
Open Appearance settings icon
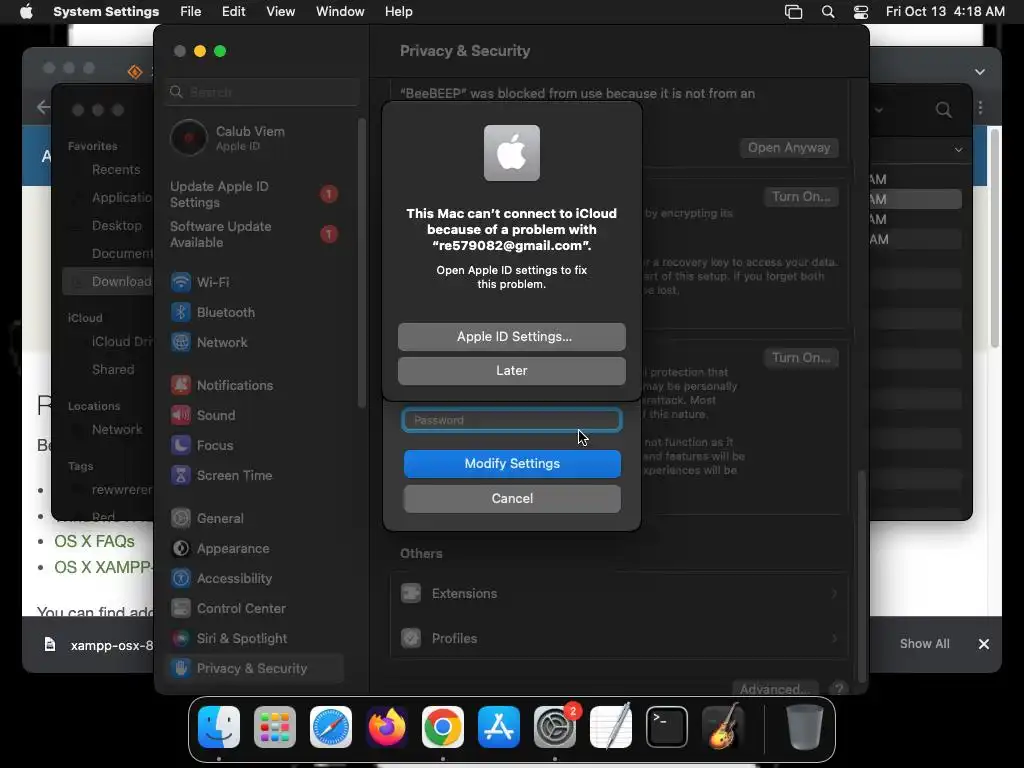click(x=181, y=549)
